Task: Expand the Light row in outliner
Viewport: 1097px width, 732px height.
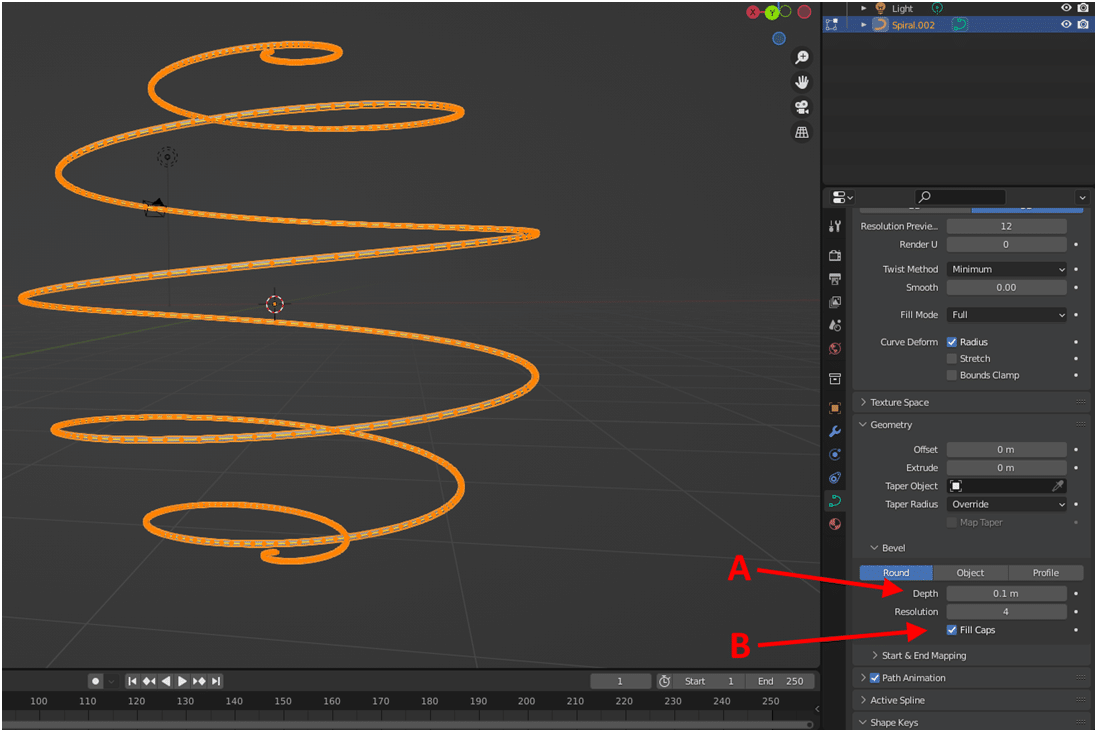Action: point(864,8)
